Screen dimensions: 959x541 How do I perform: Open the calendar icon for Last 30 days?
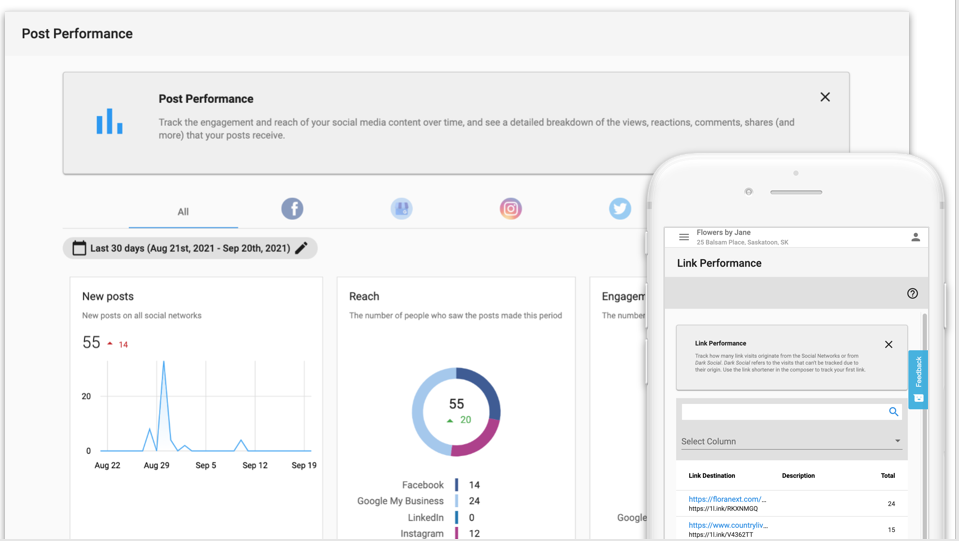[x=79, y=248]
